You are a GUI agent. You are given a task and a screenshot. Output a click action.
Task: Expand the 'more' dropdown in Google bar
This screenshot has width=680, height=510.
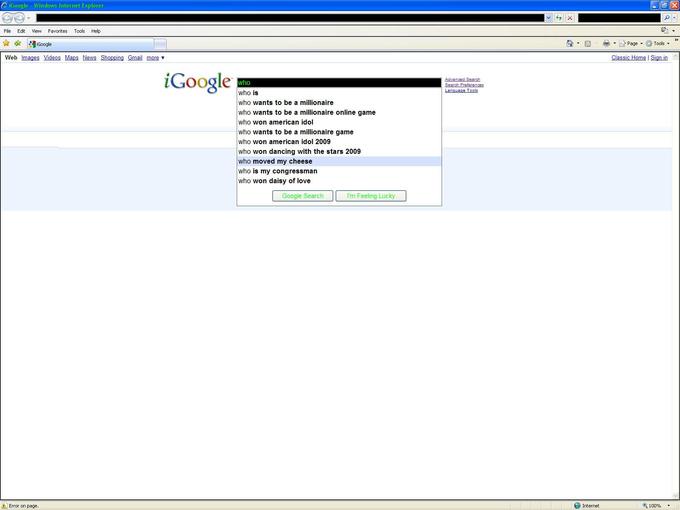click(155, 58)
